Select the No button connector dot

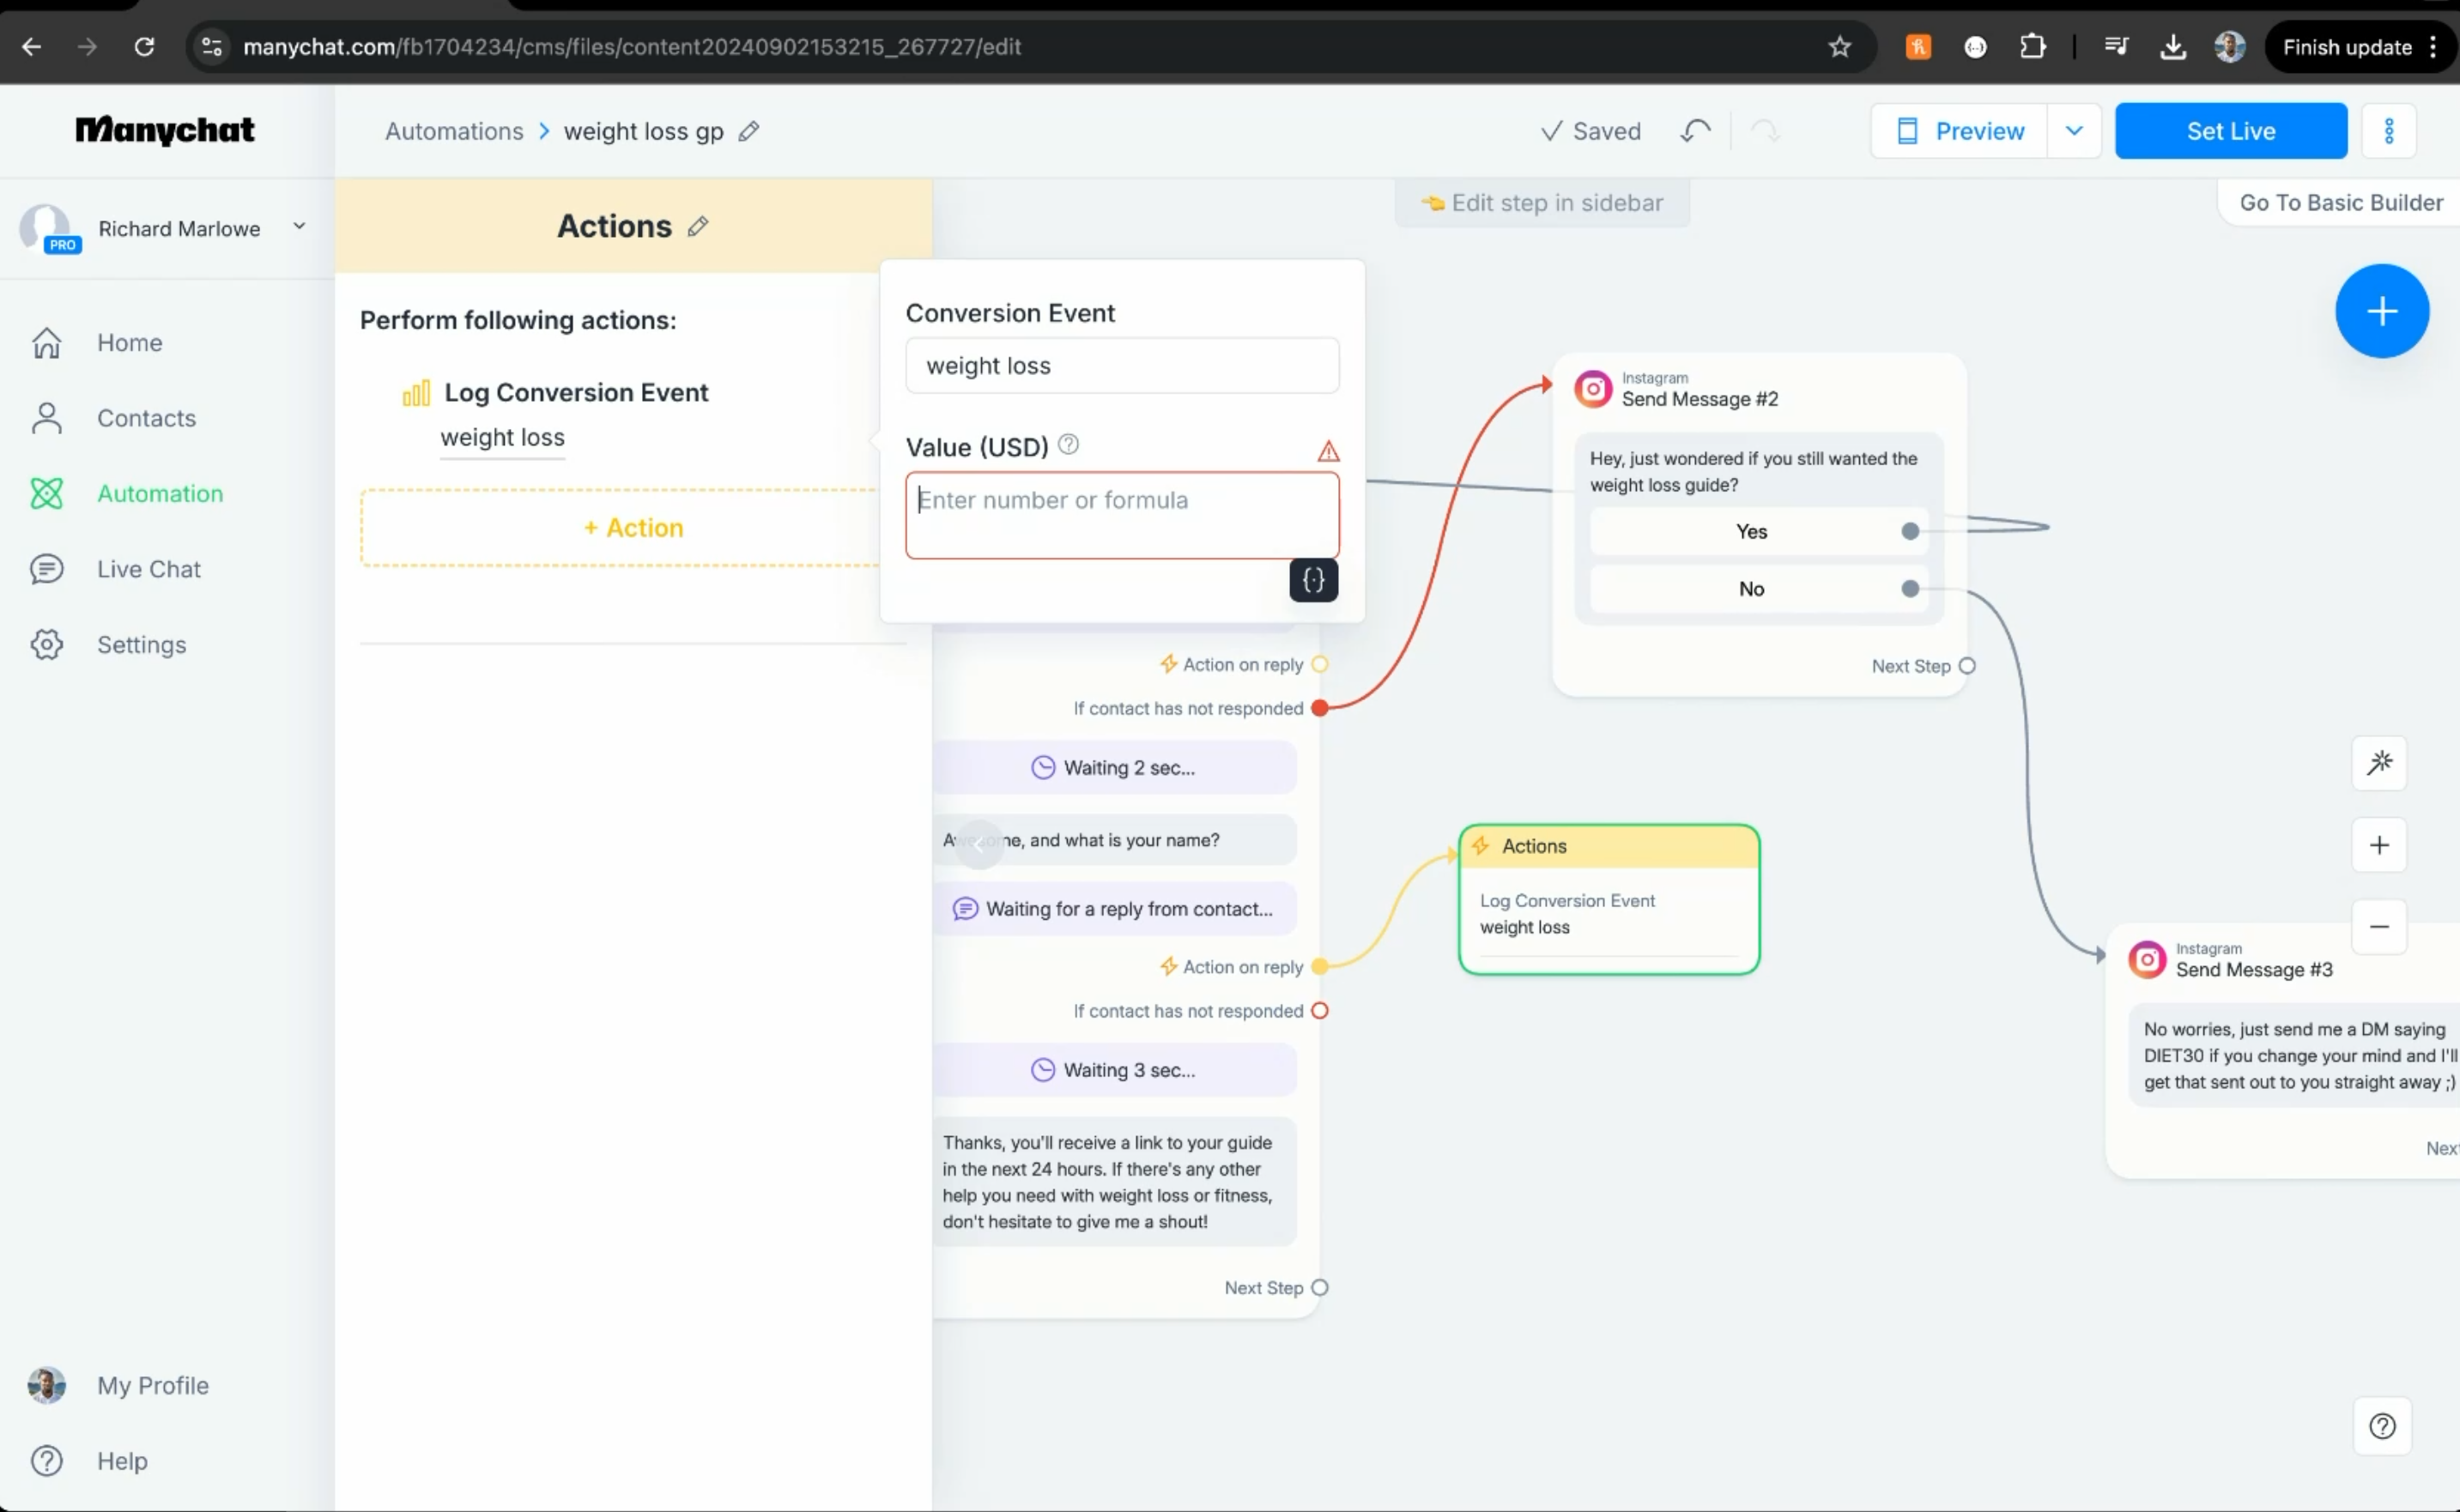(1910, 589)
